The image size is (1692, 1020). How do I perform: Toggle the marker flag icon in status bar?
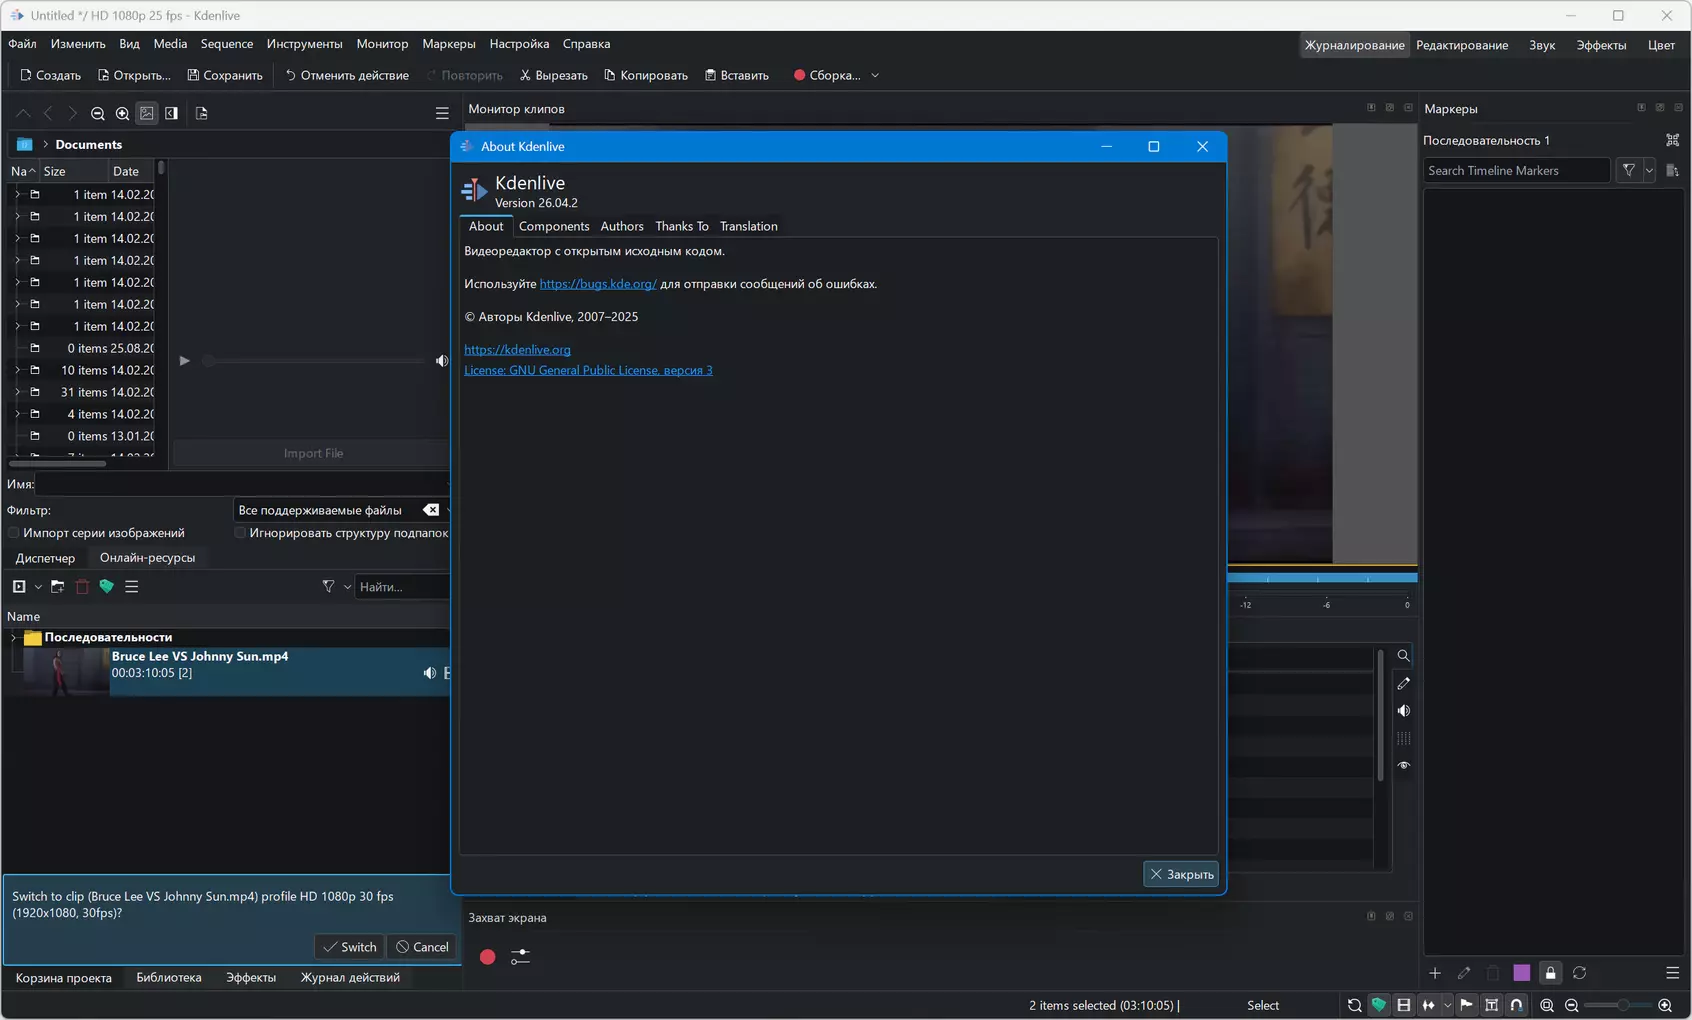click(1466, 1005)
